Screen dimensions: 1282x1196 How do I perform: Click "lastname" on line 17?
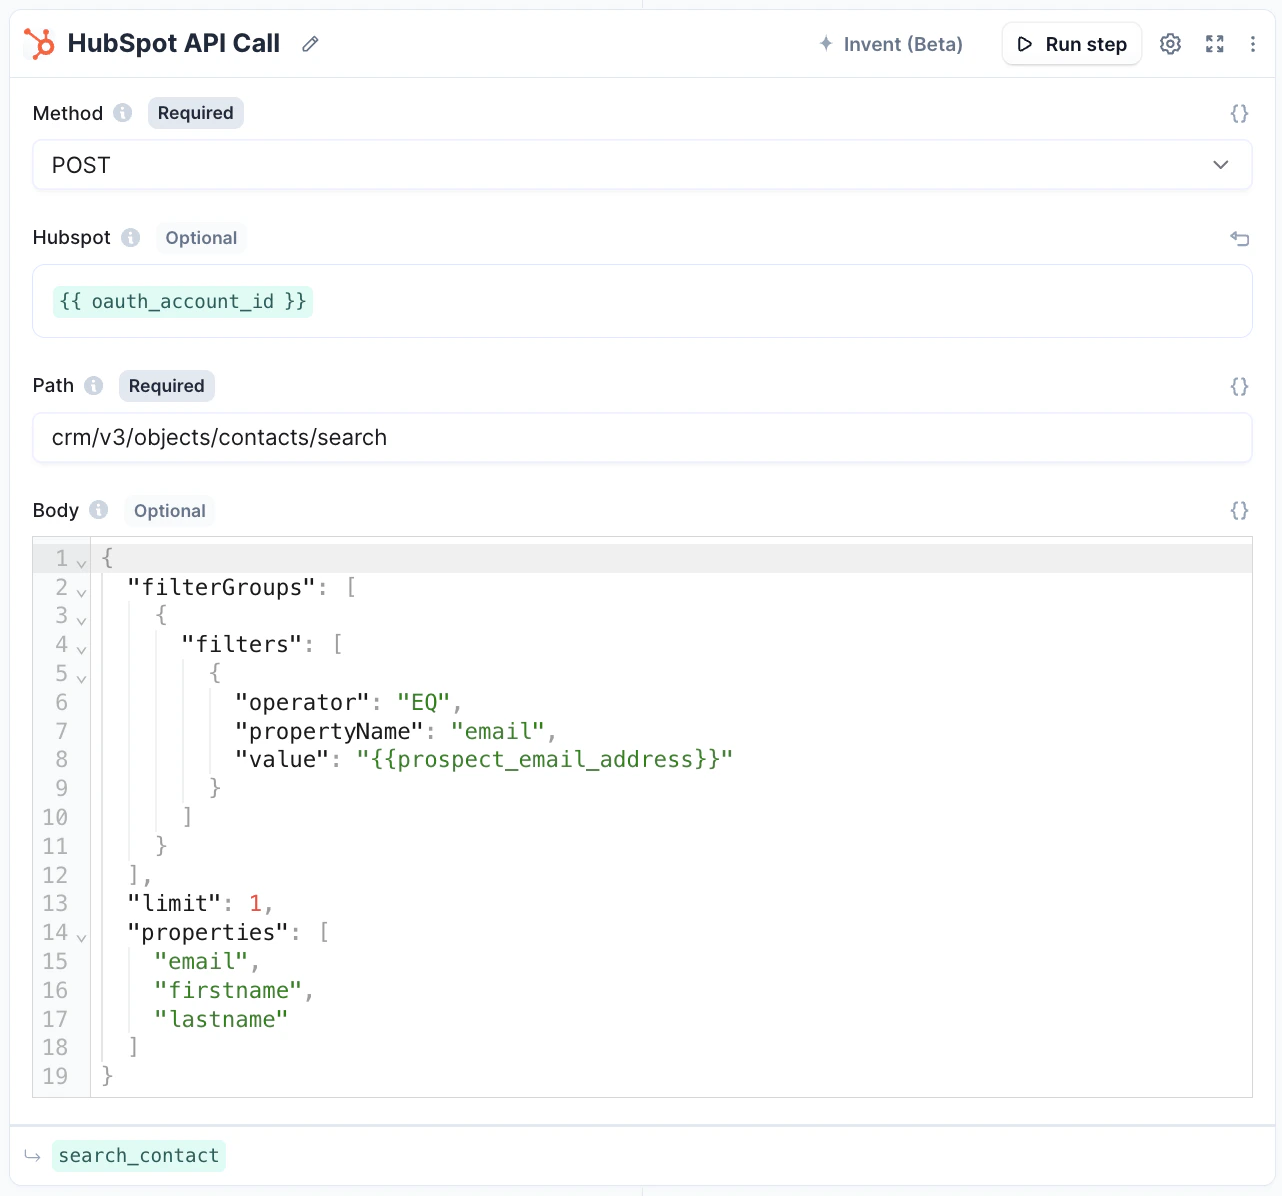pyautogui.click(x=221, y=1020)
